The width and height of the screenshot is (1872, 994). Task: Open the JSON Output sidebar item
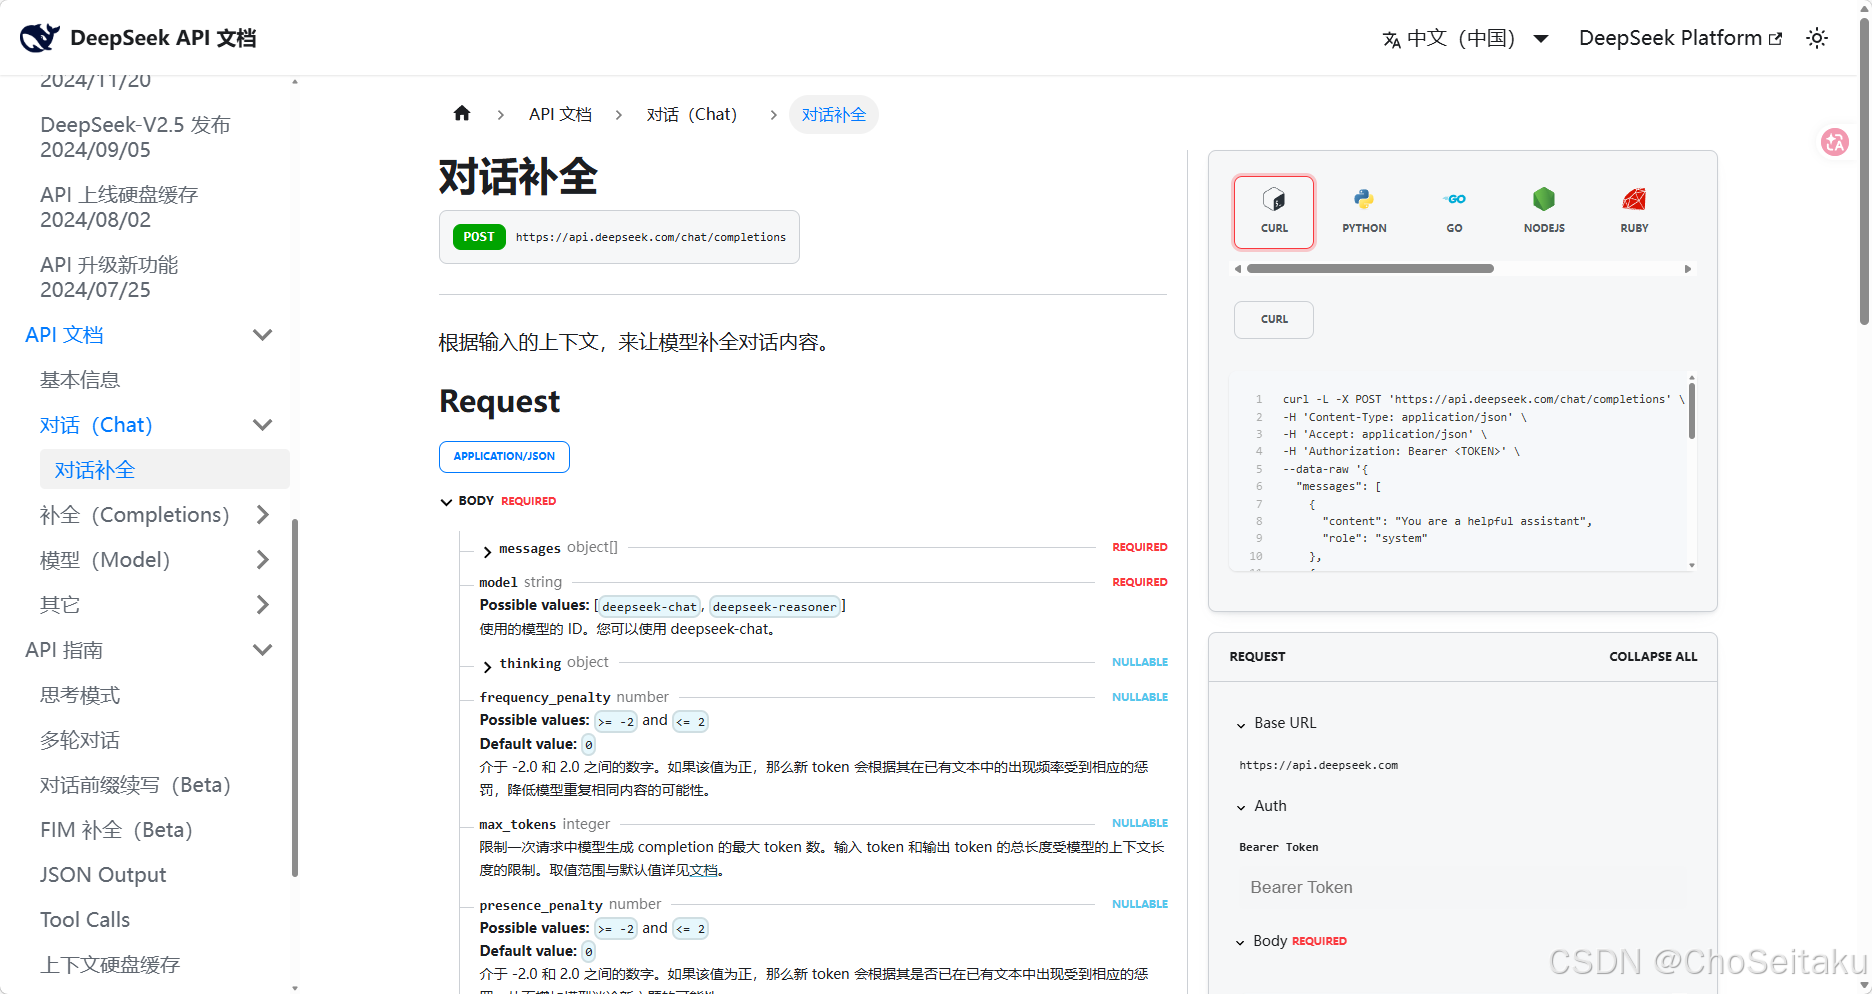(103, 875)
